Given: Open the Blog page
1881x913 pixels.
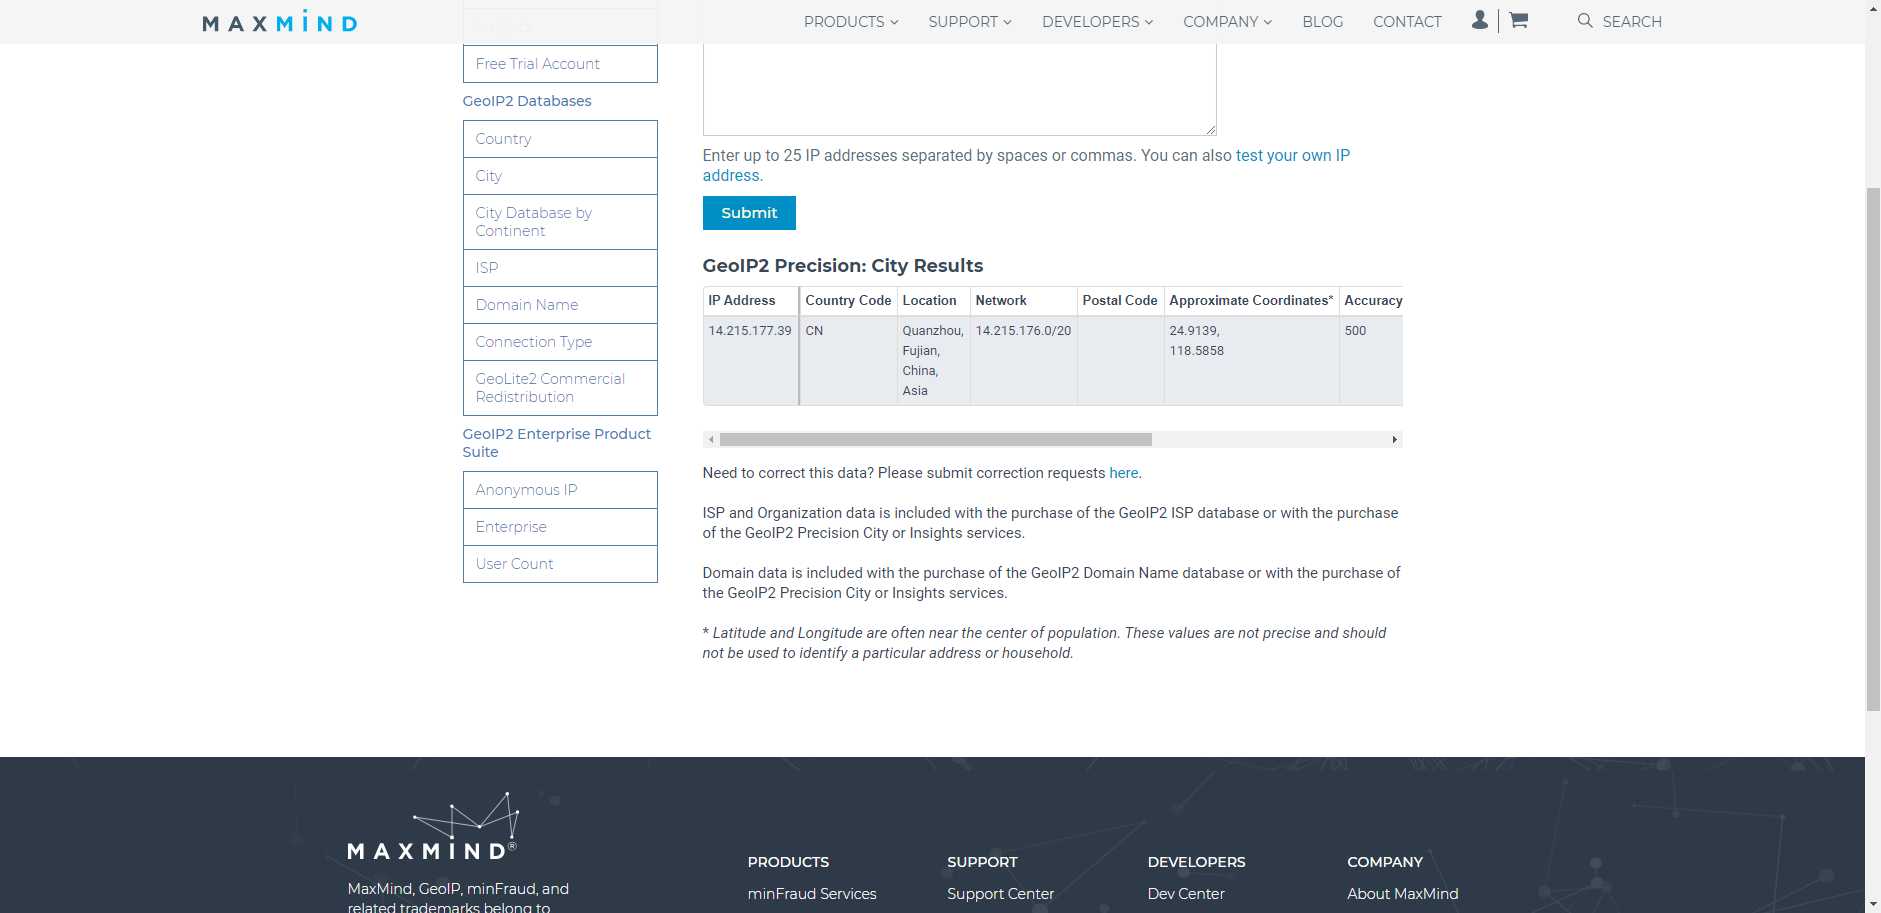Looking at the screenshot, I should (1322, 21).
